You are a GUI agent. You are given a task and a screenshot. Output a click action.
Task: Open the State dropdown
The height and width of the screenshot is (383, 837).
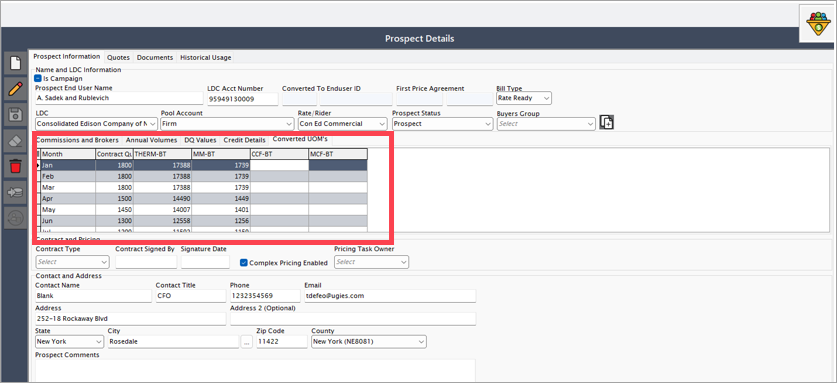point(70,341)
